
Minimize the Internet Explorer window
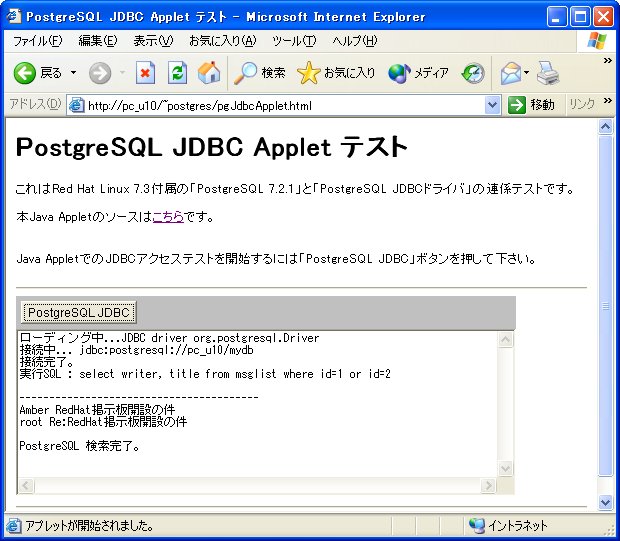(557, 17)
